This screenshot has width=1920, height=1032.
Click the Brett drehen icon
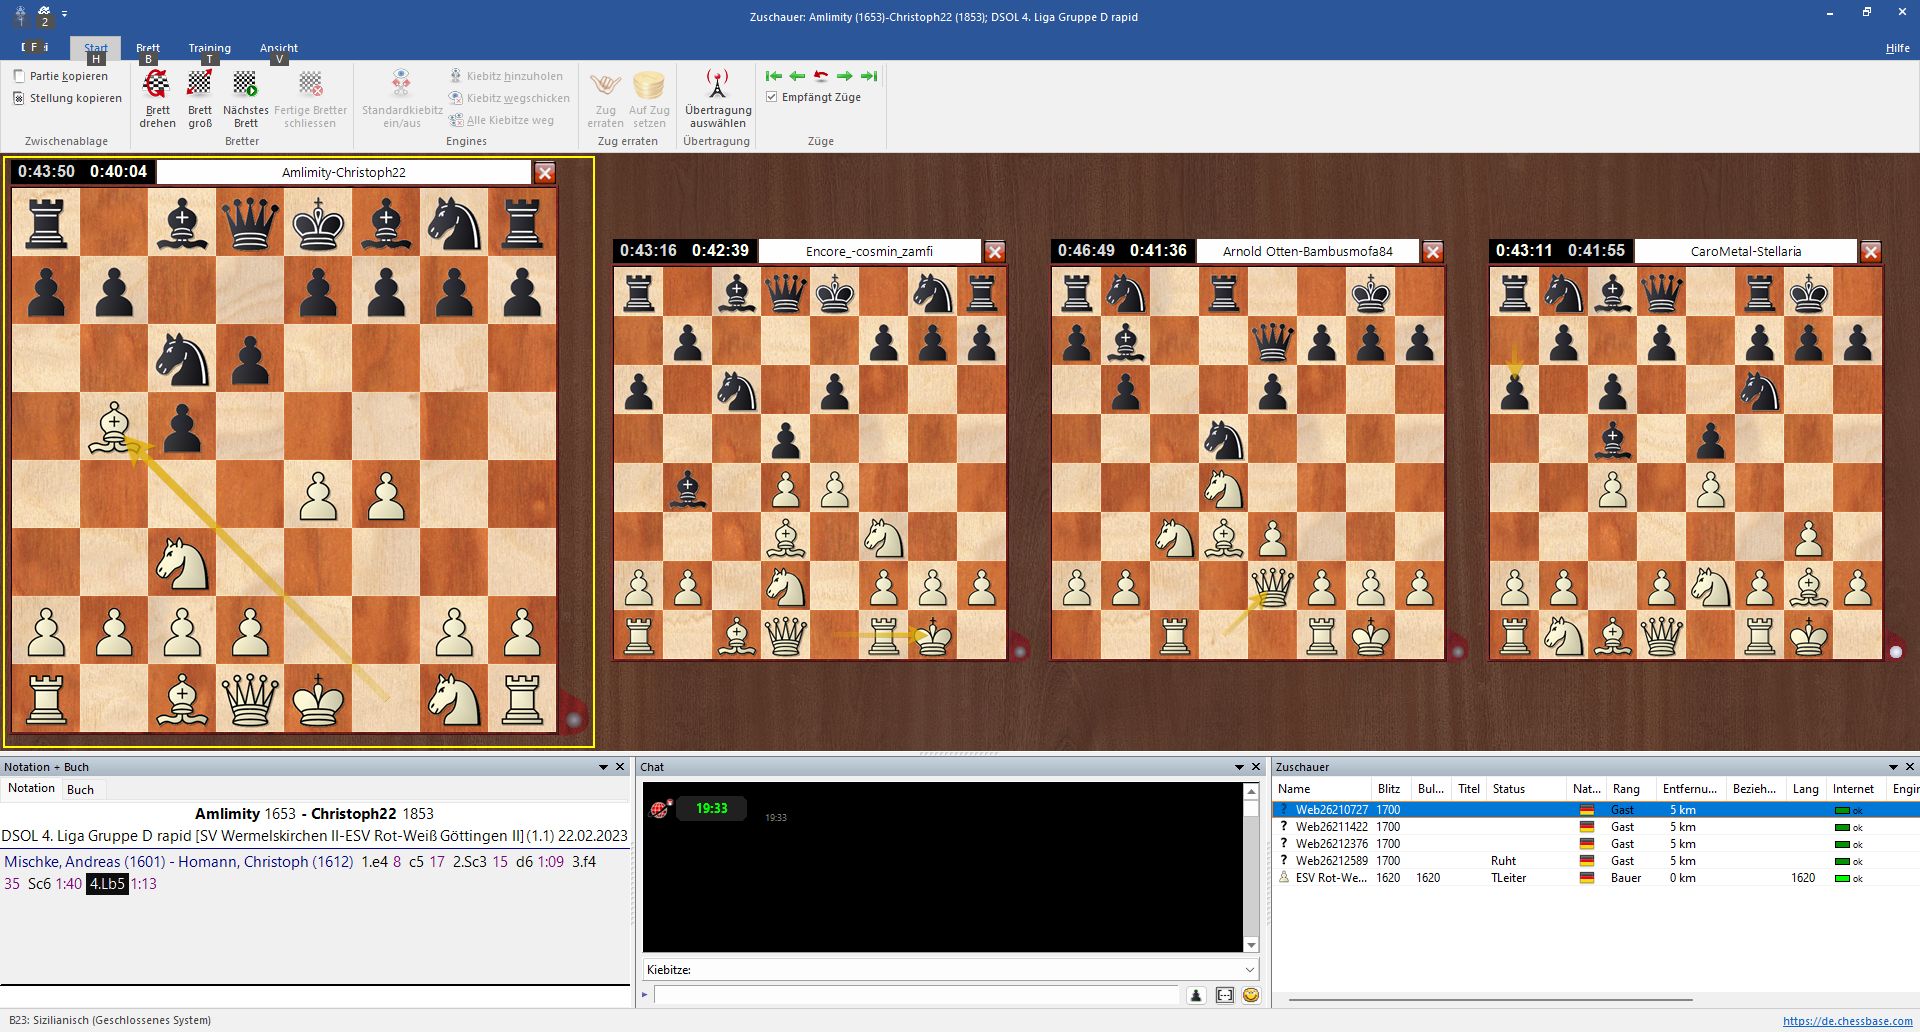[x=157, y=86]
